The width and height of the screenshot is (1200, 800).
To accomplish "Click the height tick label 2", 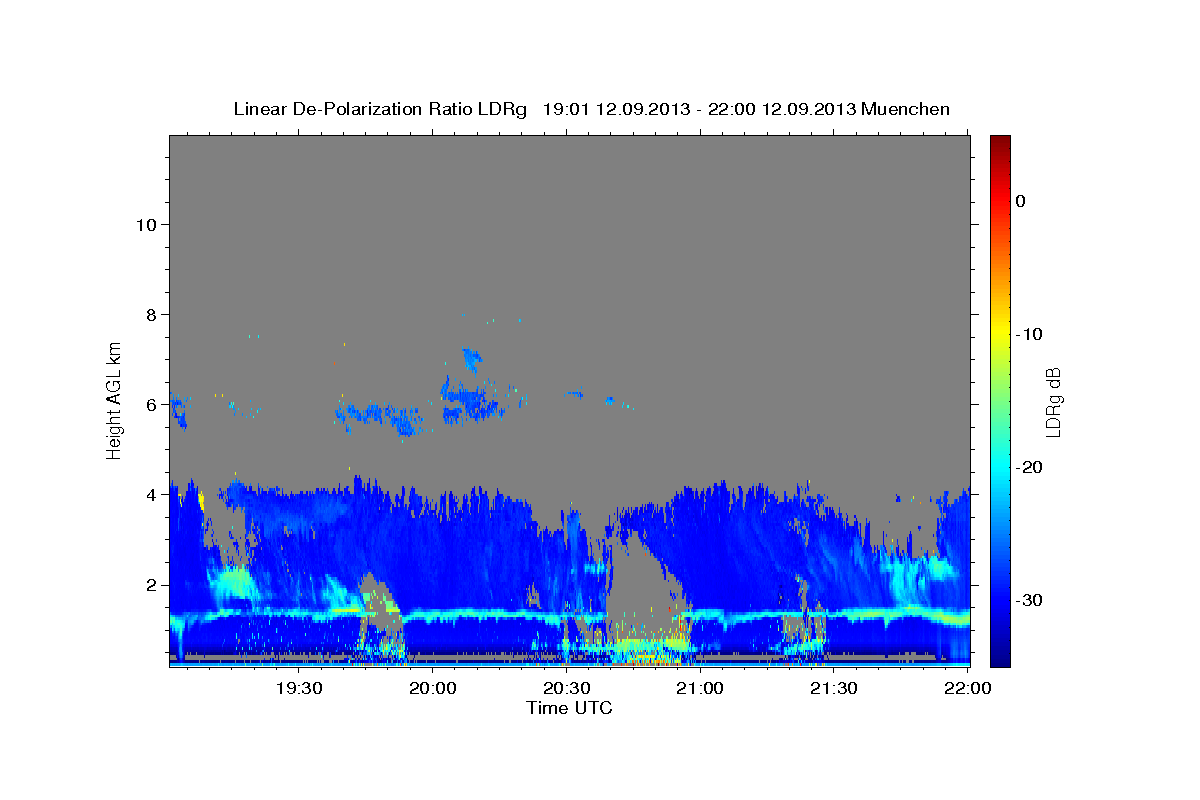I will pyautogui.click(x=153, y=585).
